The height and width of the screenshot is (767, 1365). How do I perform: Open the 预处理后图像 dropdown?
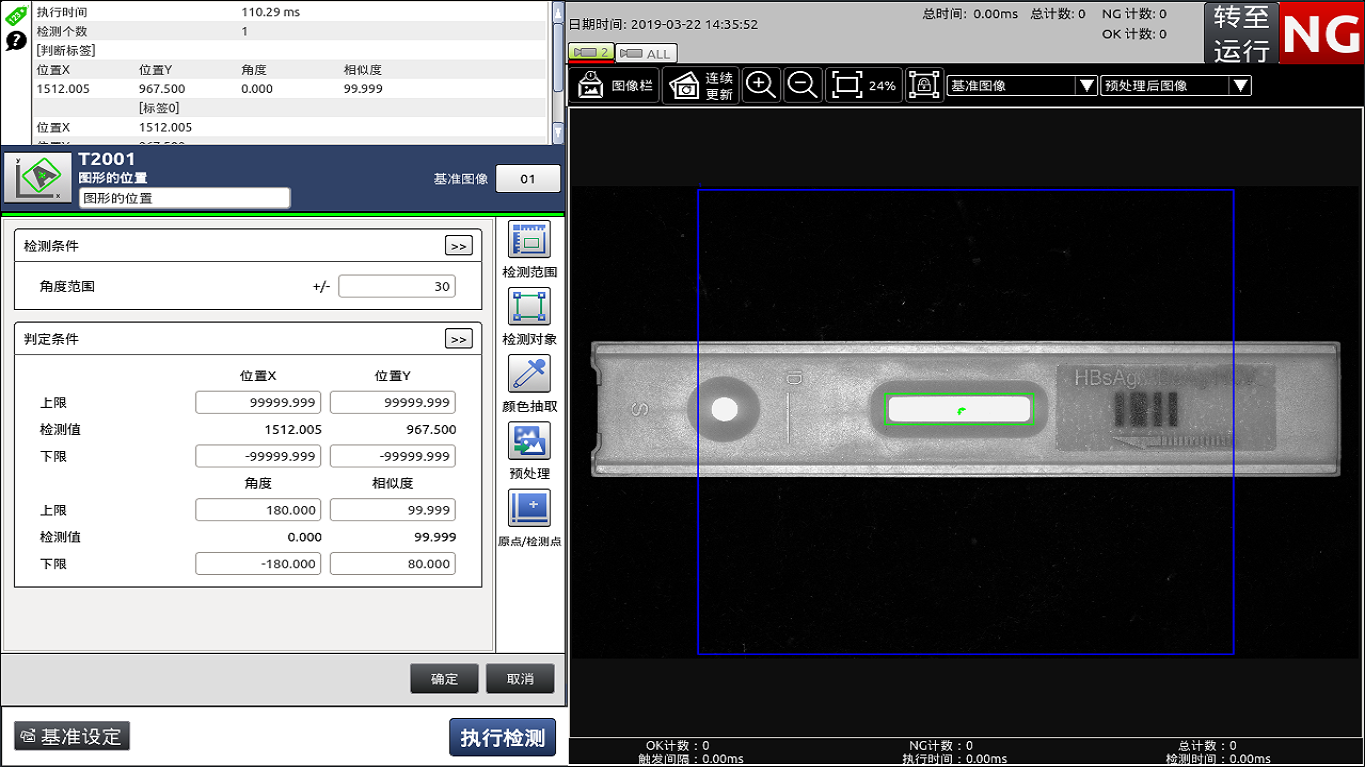point(1176,86)
